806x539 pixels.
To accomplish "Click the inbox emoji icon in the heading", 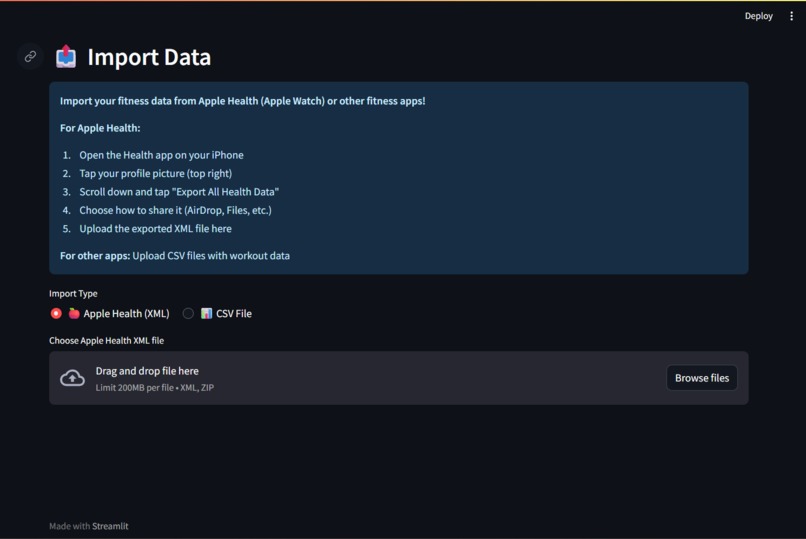I will click(x=66, y=57).
